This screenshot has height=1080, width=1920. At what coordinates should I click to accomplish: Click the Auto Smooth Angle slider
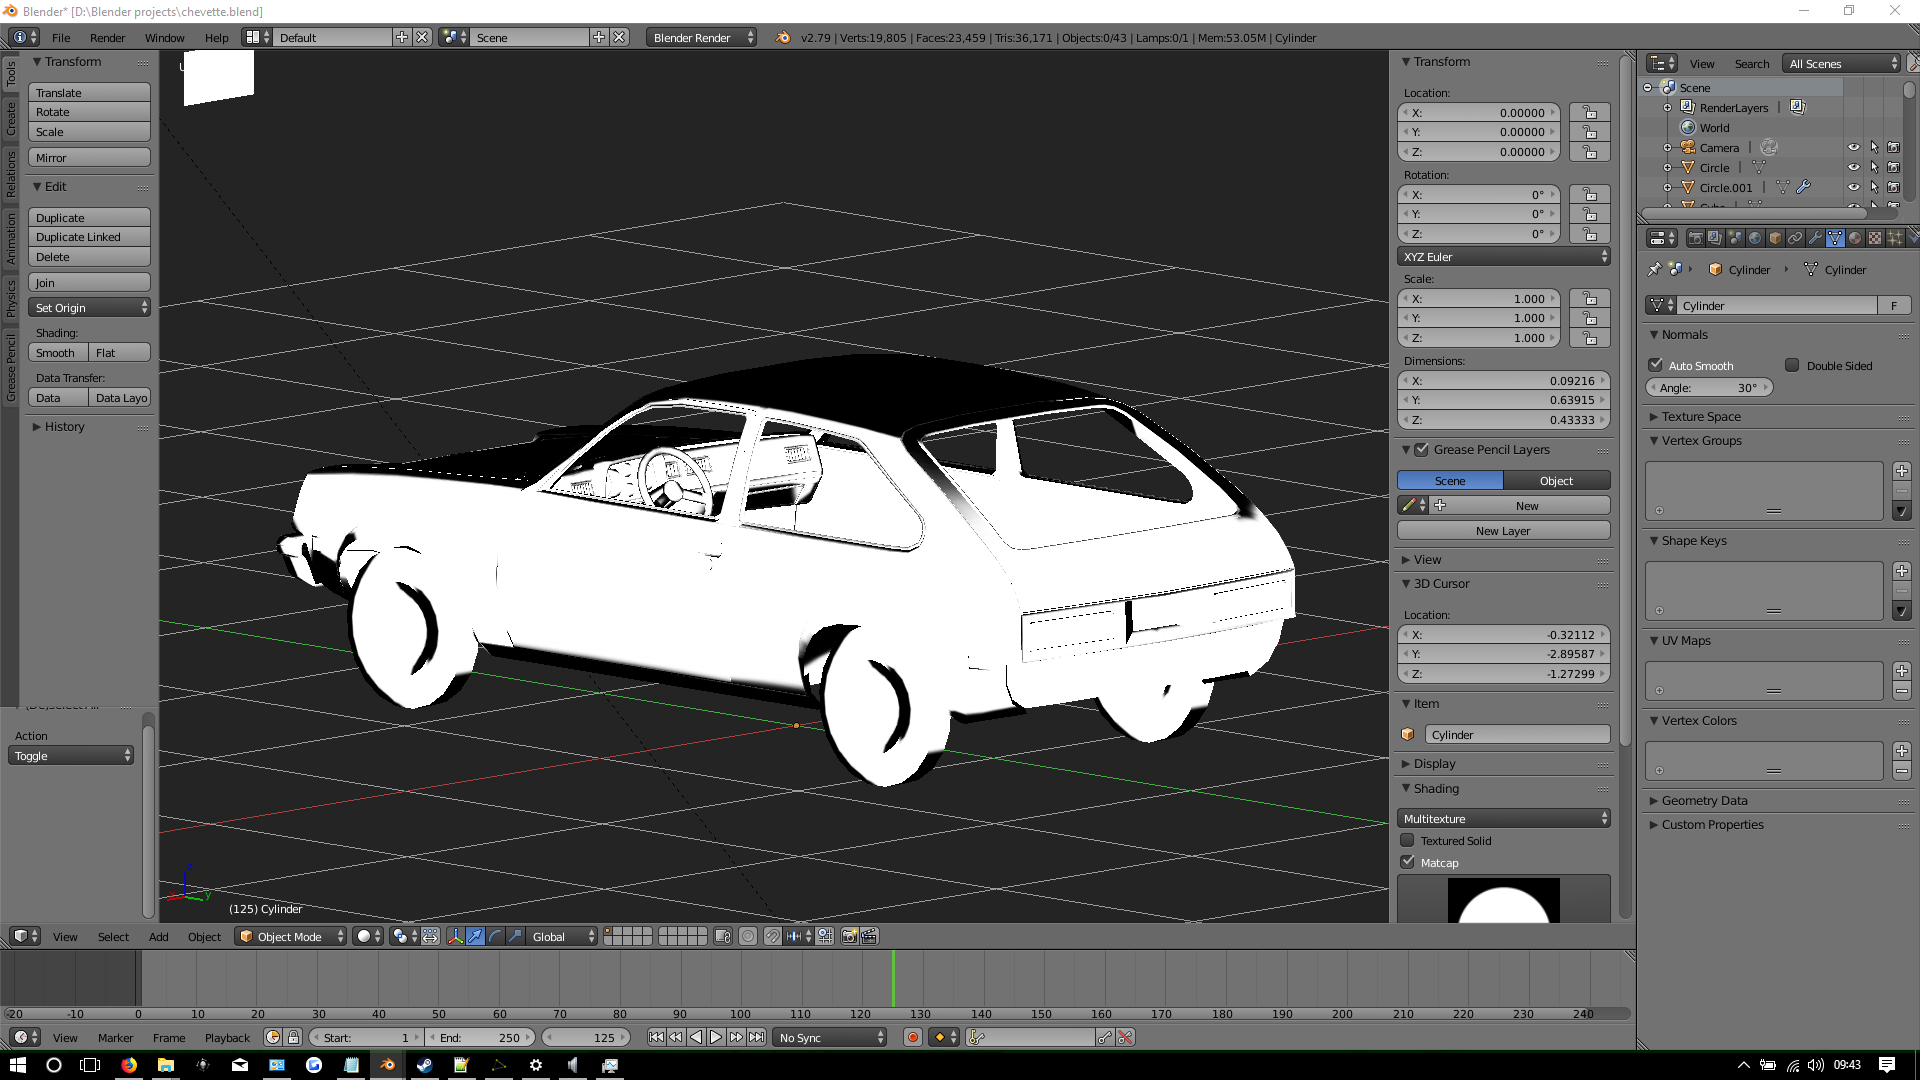[x=1708, y=387]
